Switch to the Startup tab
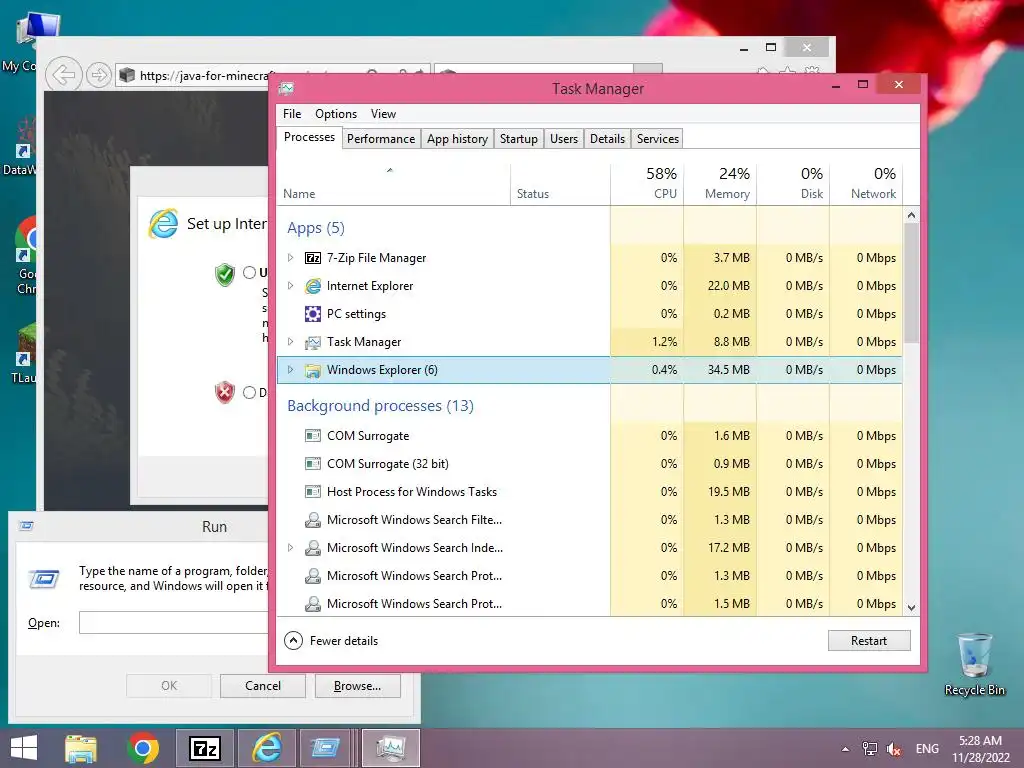Screen dimensions: 1024x768 pyautogui.click(x=519, y=139)
